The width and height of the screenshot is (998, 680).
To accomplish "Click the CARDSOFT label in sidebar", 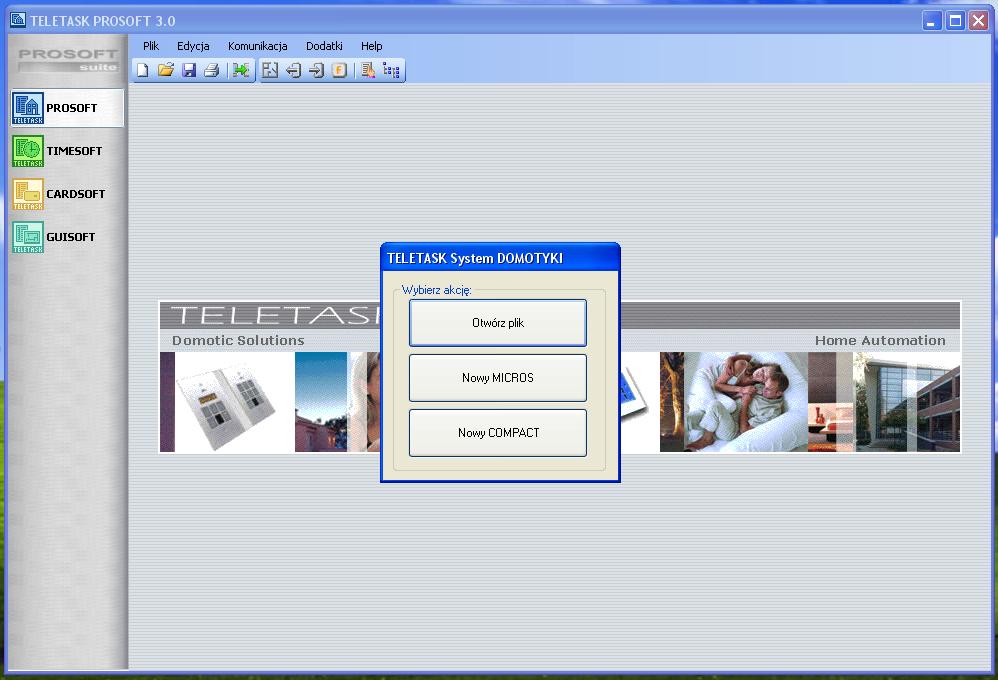I will (75, 194).
